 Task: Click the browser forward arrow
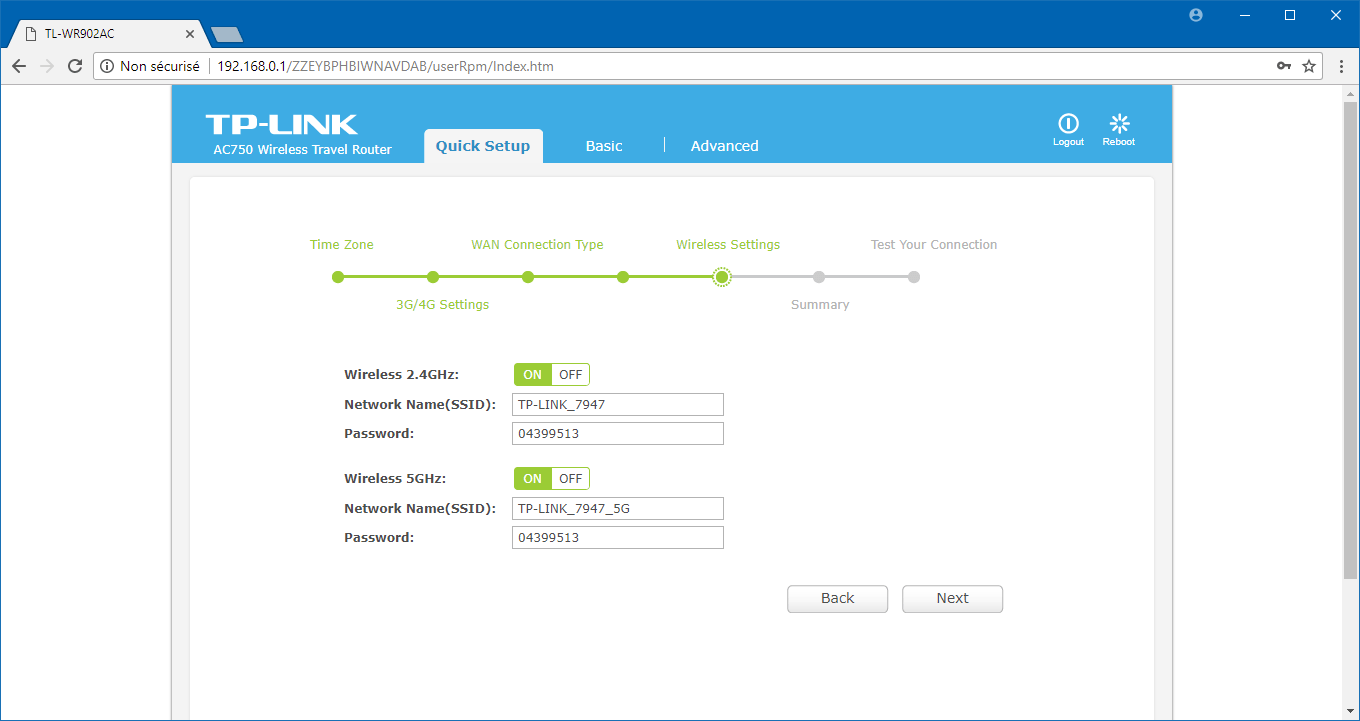(x=47, y=66)
